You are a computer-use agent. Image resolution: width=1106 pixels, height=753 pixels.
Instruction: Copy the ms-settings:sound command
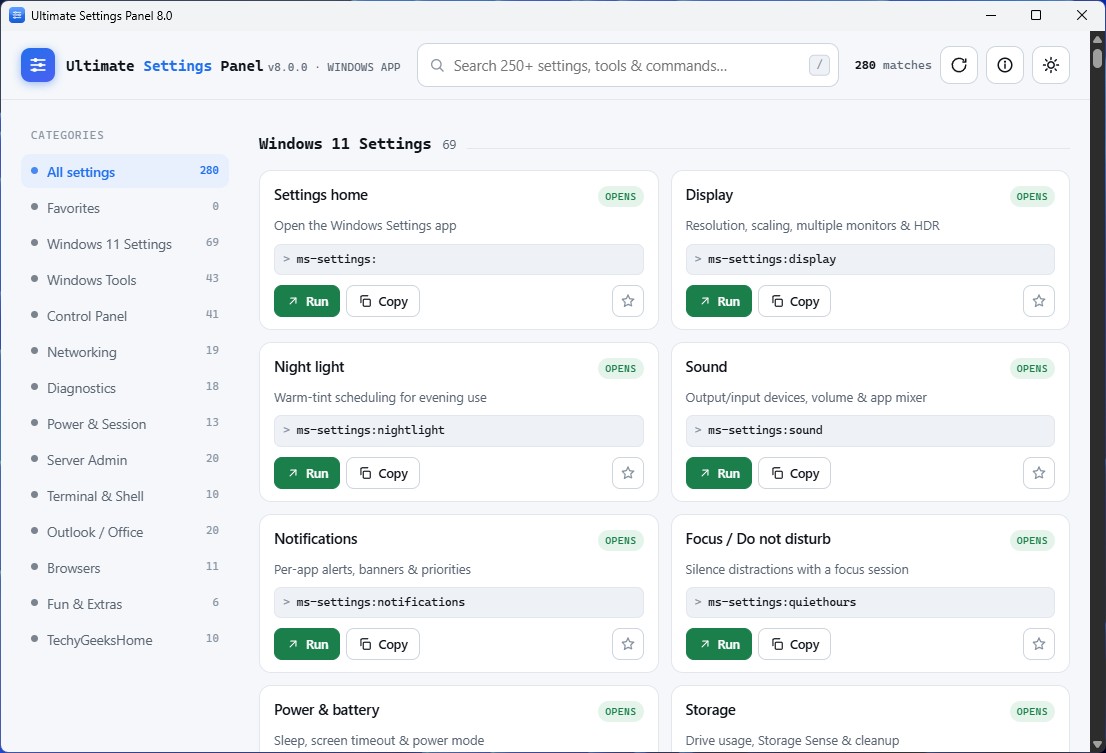pos(794,473)
